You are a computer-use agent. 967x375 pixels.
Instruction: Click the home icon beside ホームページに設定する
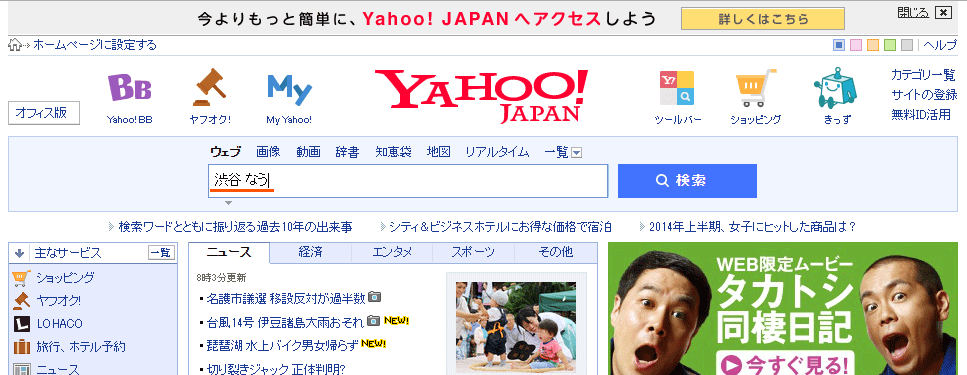point(15,45)
